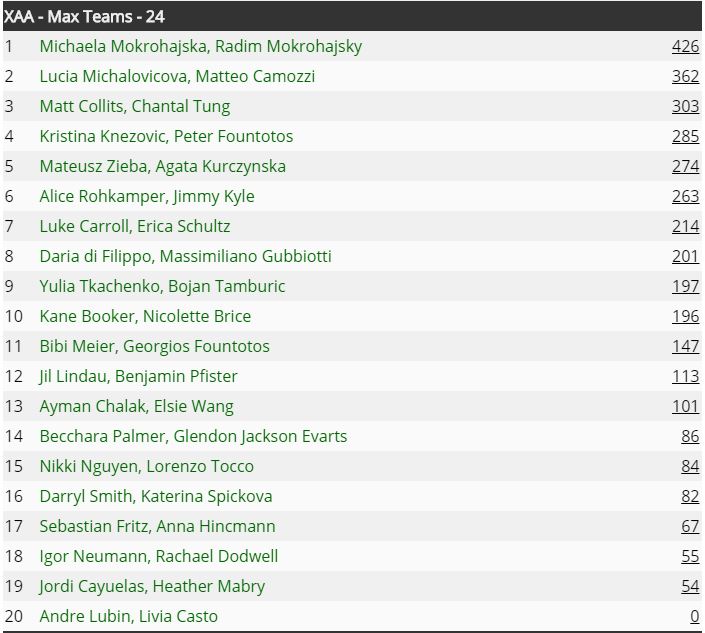Click the 0 score for Andre Lubin
This screenshot has width=705, height=633.
click(695, 616)
